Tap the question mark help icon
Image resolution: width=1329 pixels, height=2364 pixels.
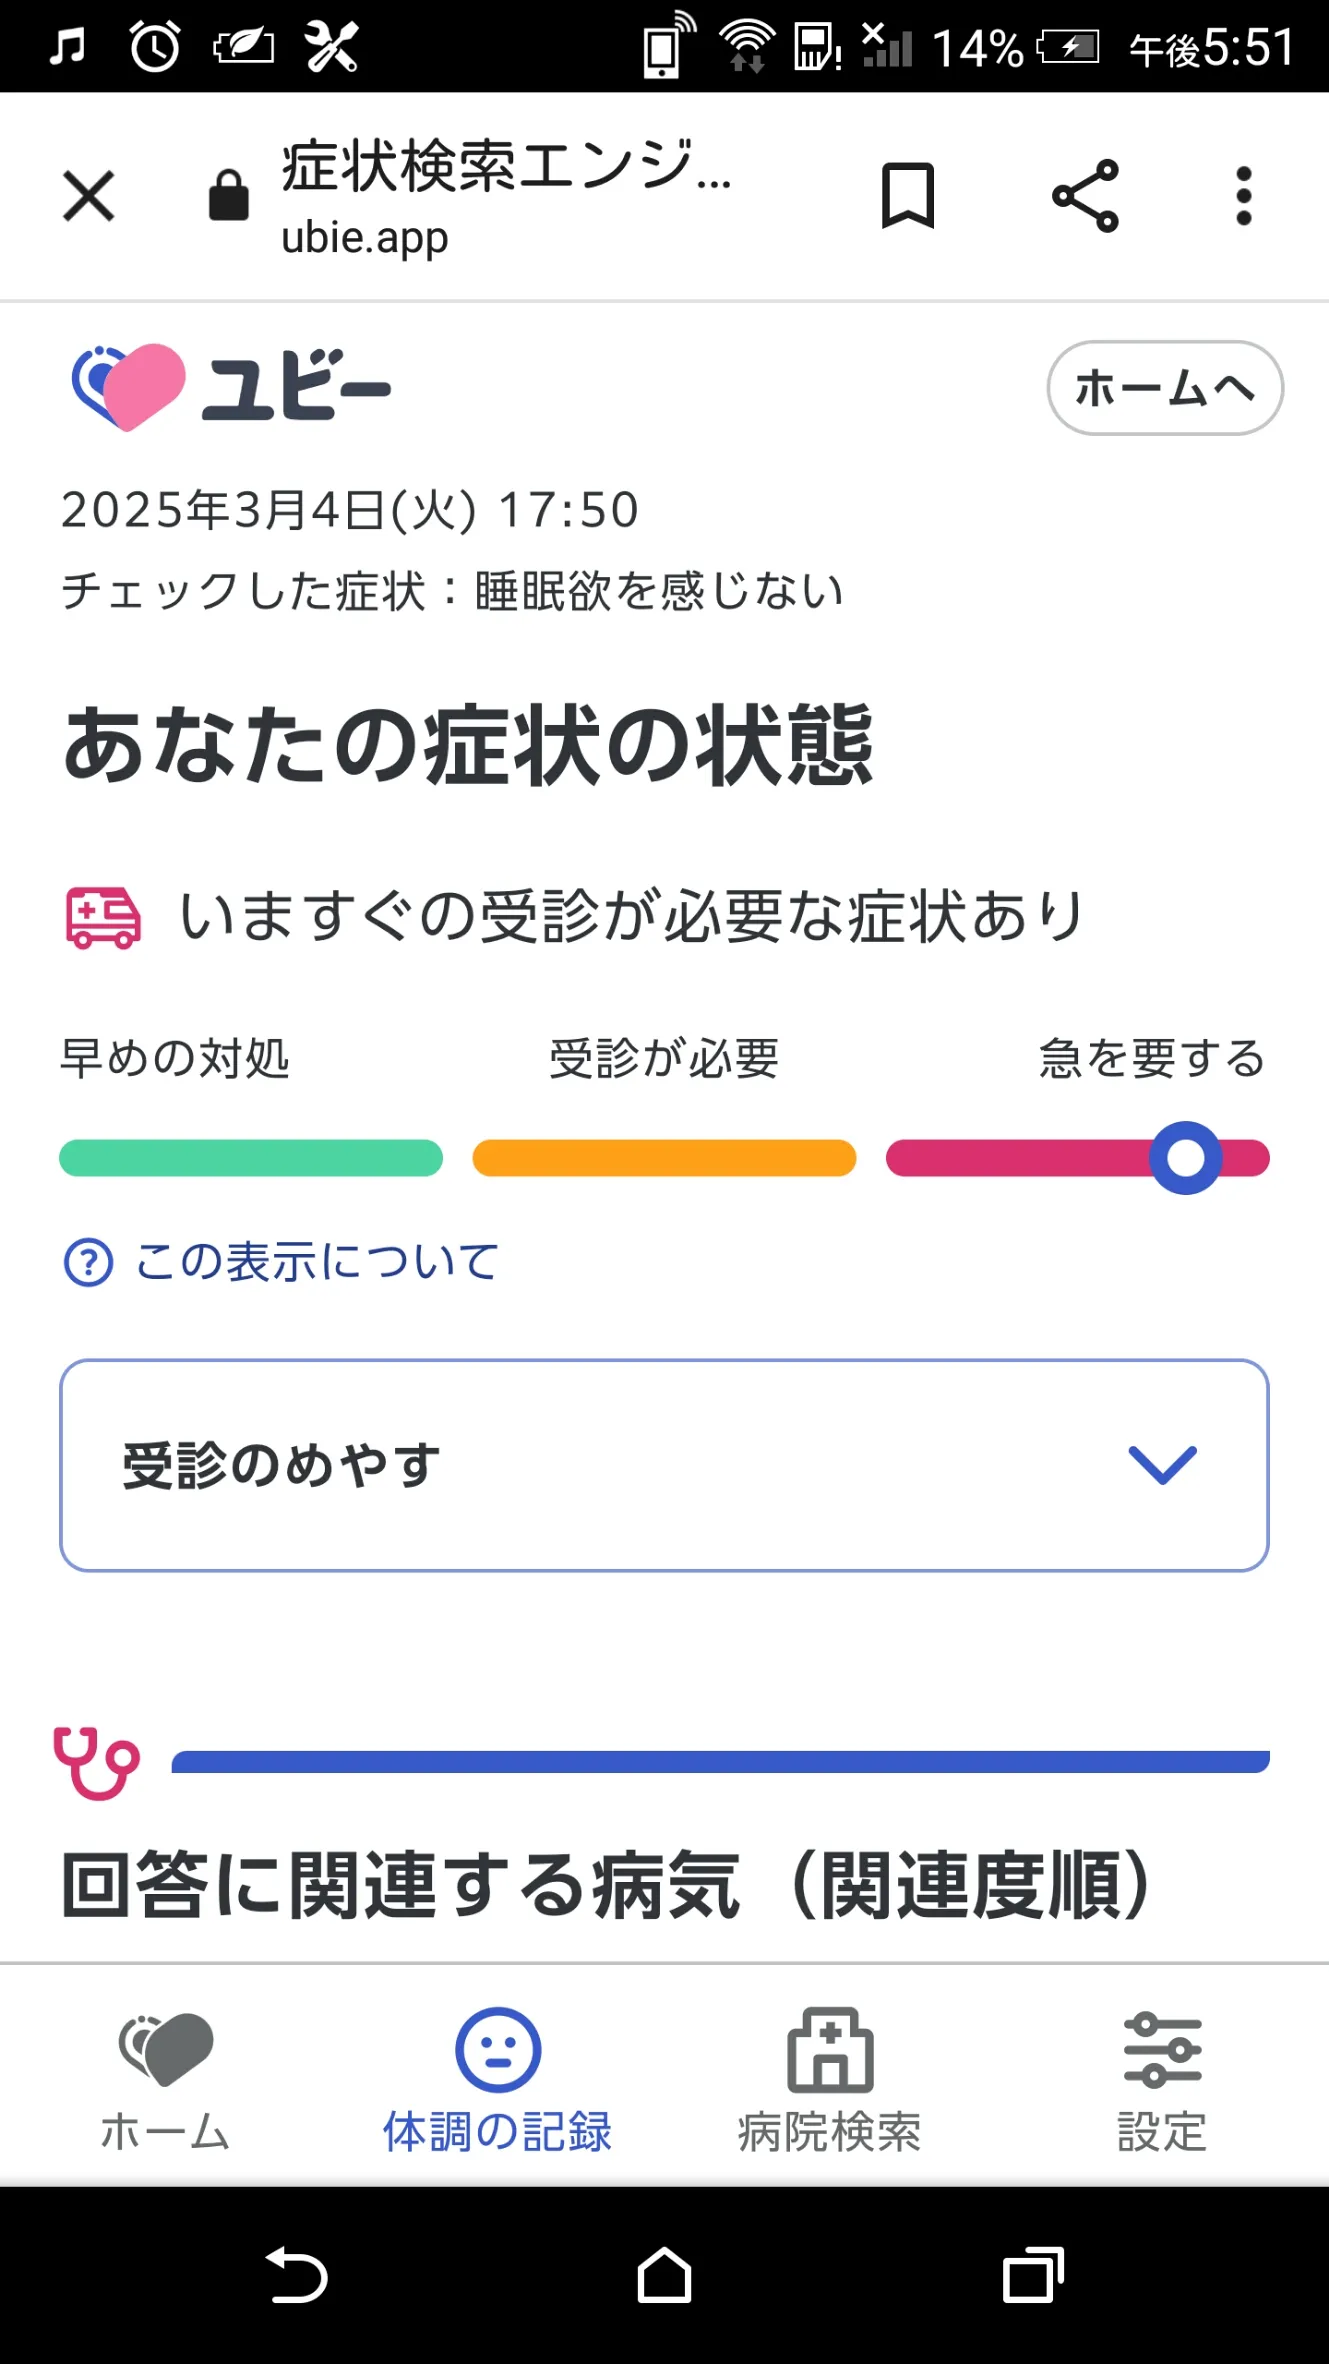pos(88,1262)
